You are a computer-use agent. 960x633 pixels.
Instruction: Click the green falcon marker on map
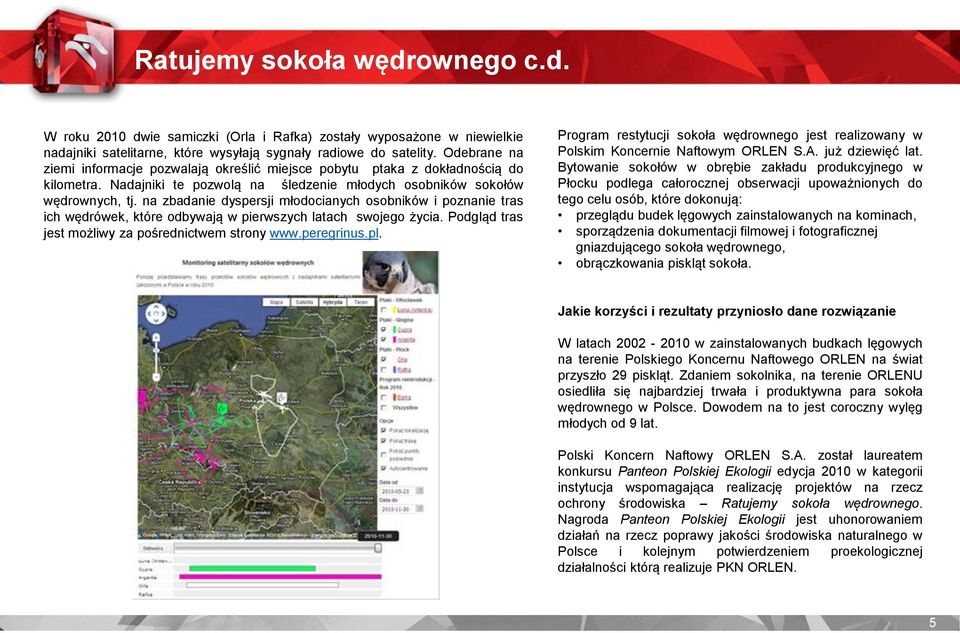coord(222,408)
